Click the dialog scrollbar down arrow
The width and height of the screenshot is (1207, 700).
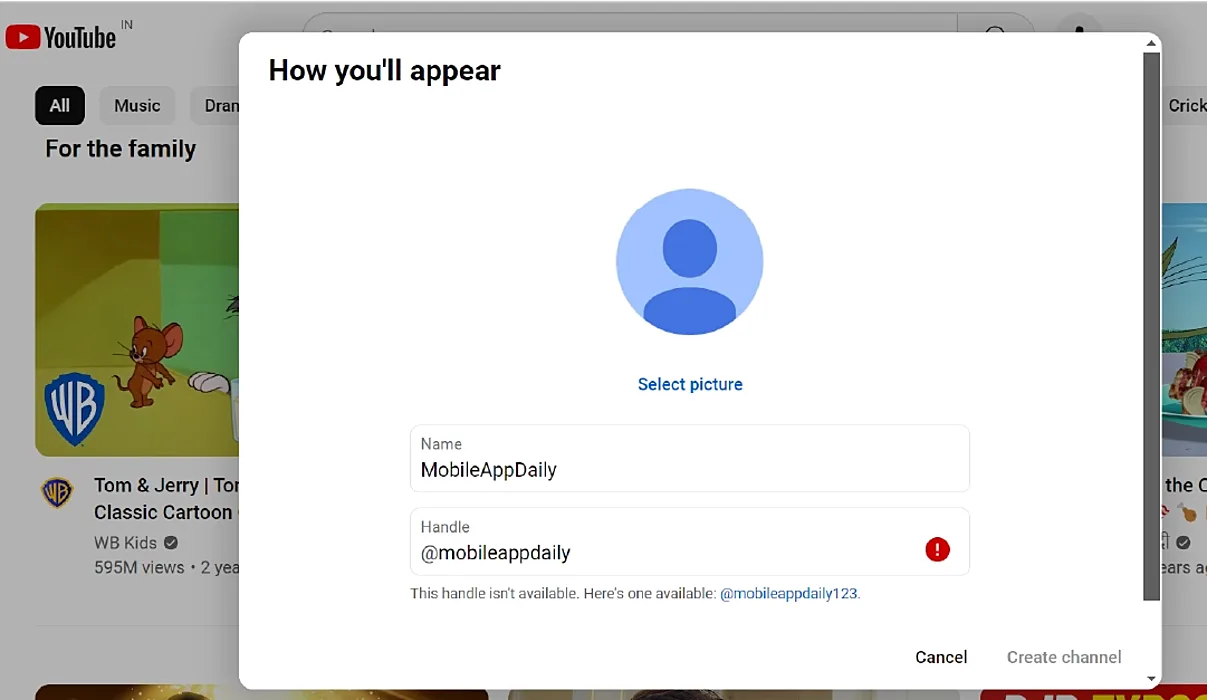(x=1152, y=679)
